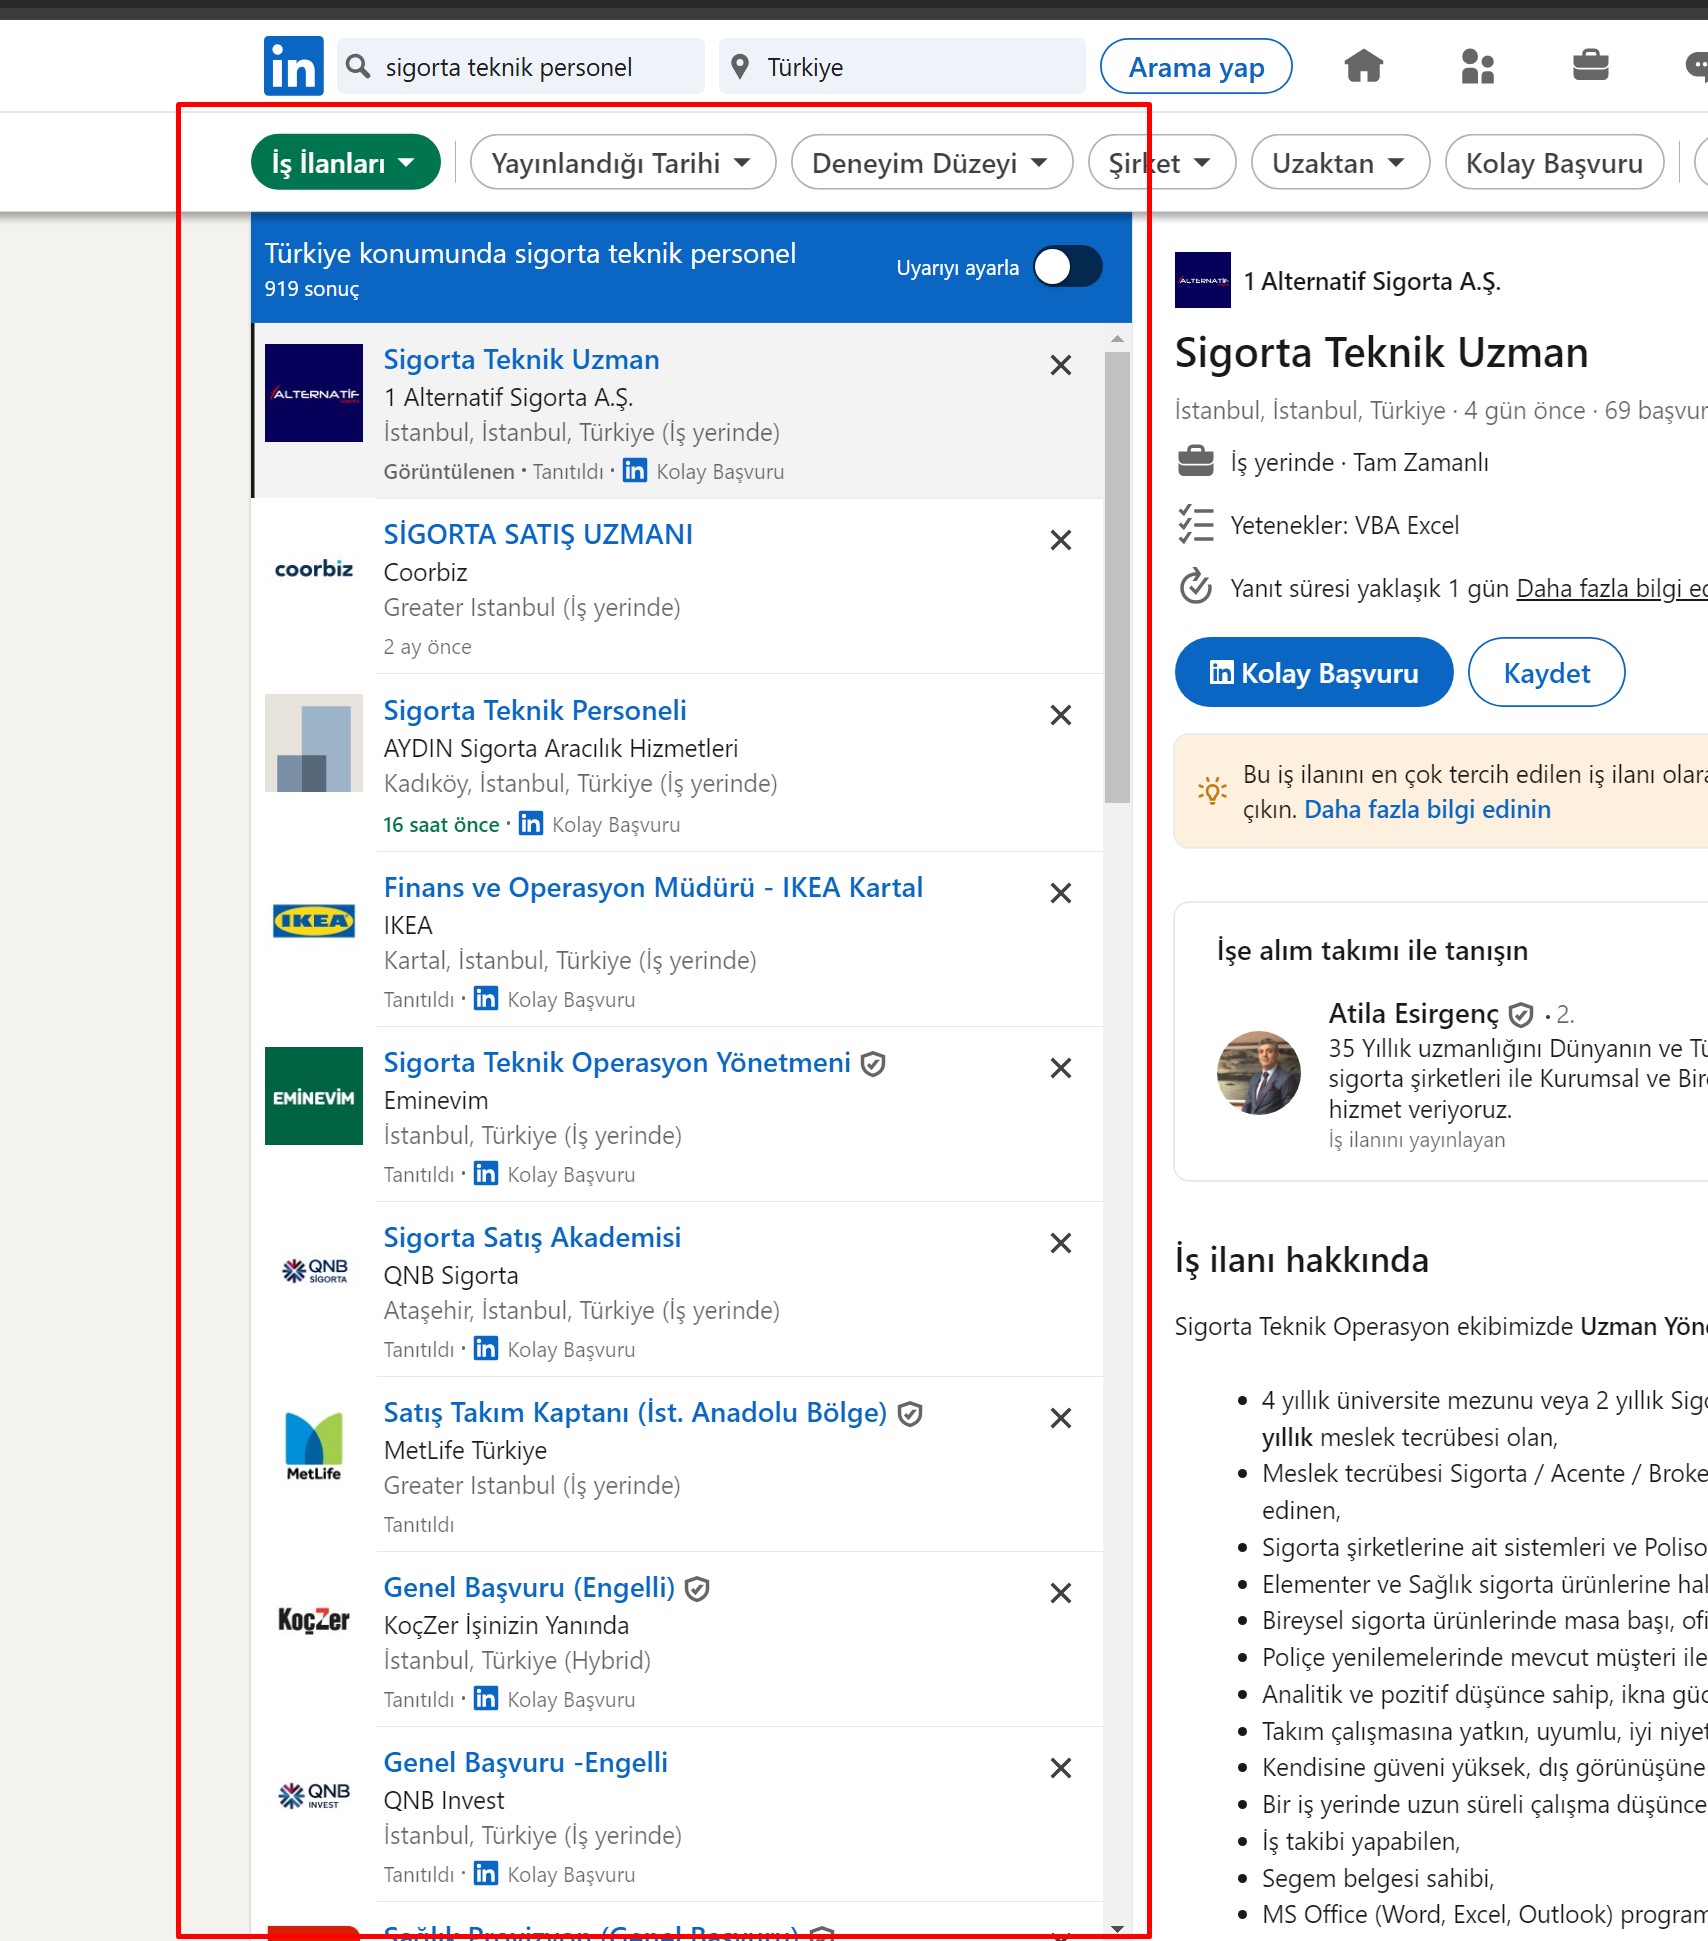The height and width of the screenshot is (1941, 1708).
Task: Open Sigorta Teknik Personeli job
Action: tap(535, 710)
